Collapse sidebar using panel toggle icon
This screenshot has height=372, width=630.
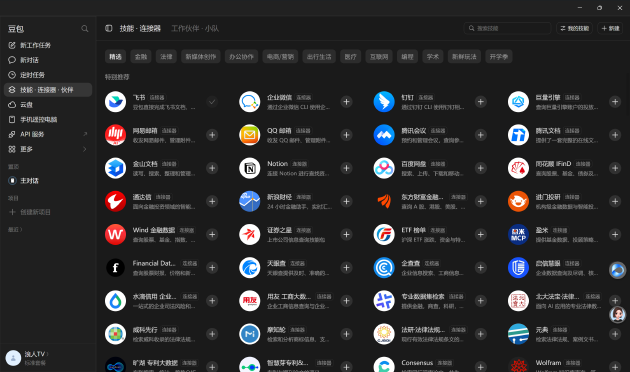108,28
